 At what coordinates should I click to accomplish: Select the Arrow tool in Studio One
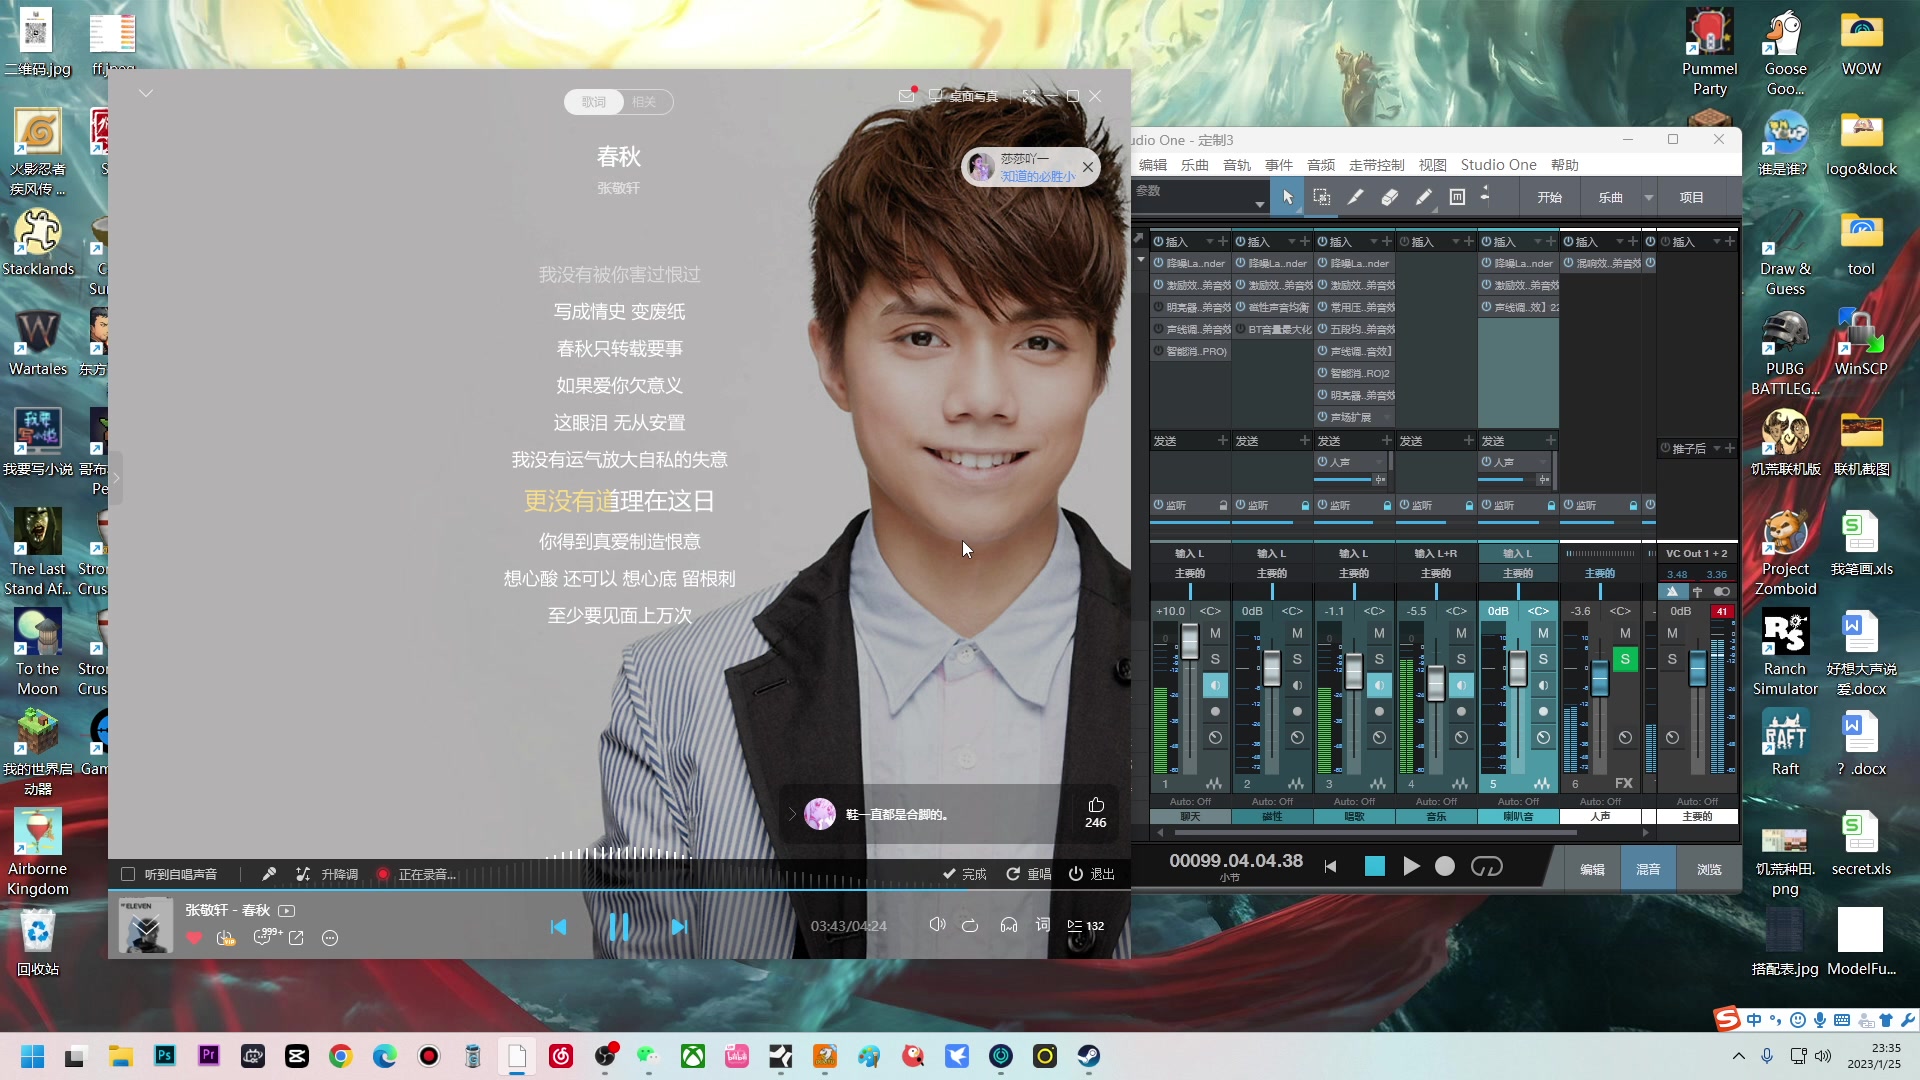tap(1288, 197)
